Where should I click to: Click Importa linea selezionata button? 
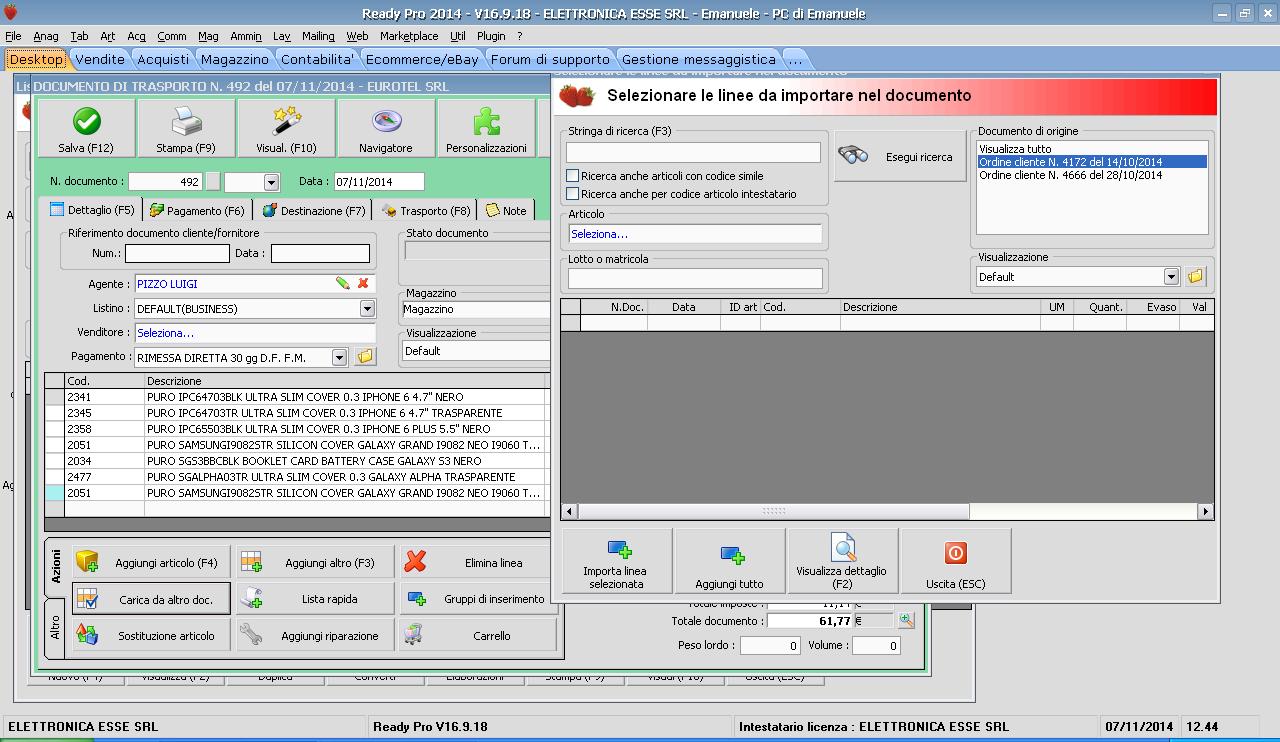pyautogui.click(x=617, y=562)
